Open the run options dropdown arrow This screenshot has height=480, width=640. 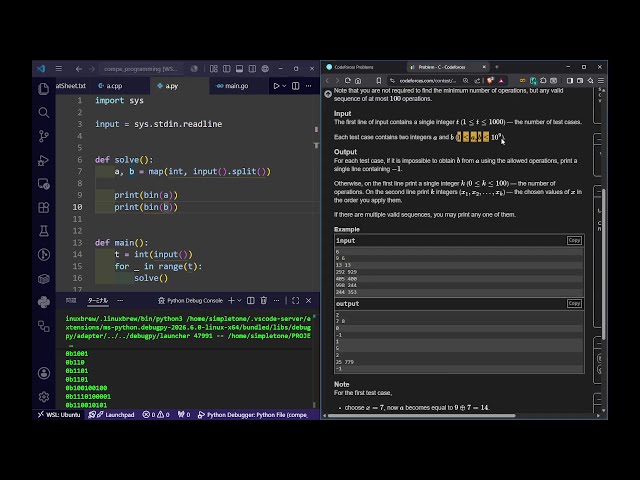pyautogui.click(x=284, y=86)
